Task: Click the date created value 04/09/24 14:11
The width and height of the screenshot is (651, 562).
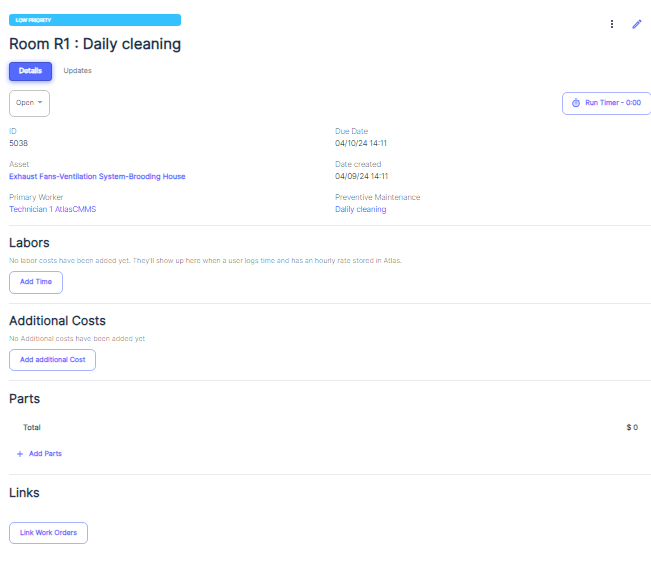Action: [361, 177]
